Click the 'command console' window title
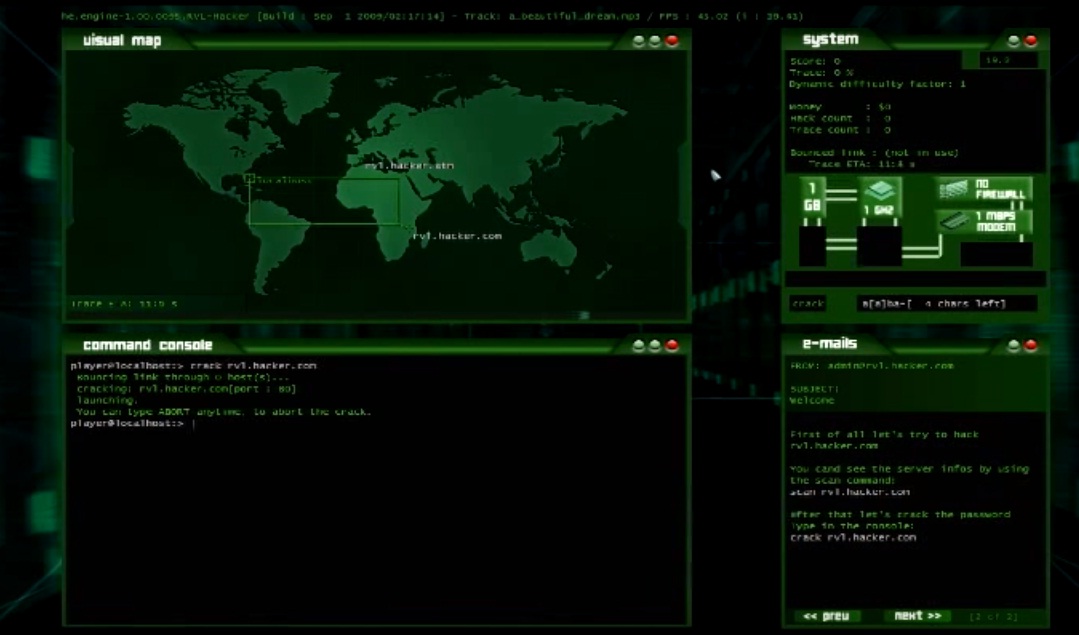Image resolution: width=1079 pixels, height=635 pixels. (147, 345)
